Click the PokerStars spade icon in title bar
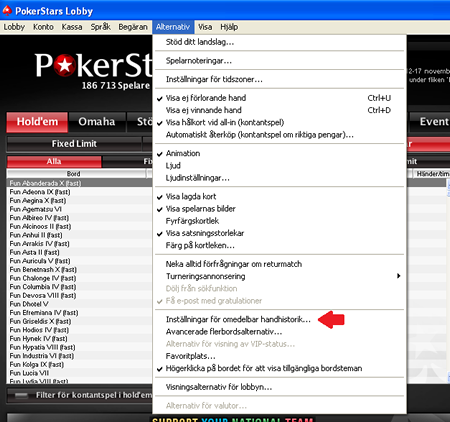The height and width of the screenshot is (422, 450). pyautogui.click(x=7, y=11)
